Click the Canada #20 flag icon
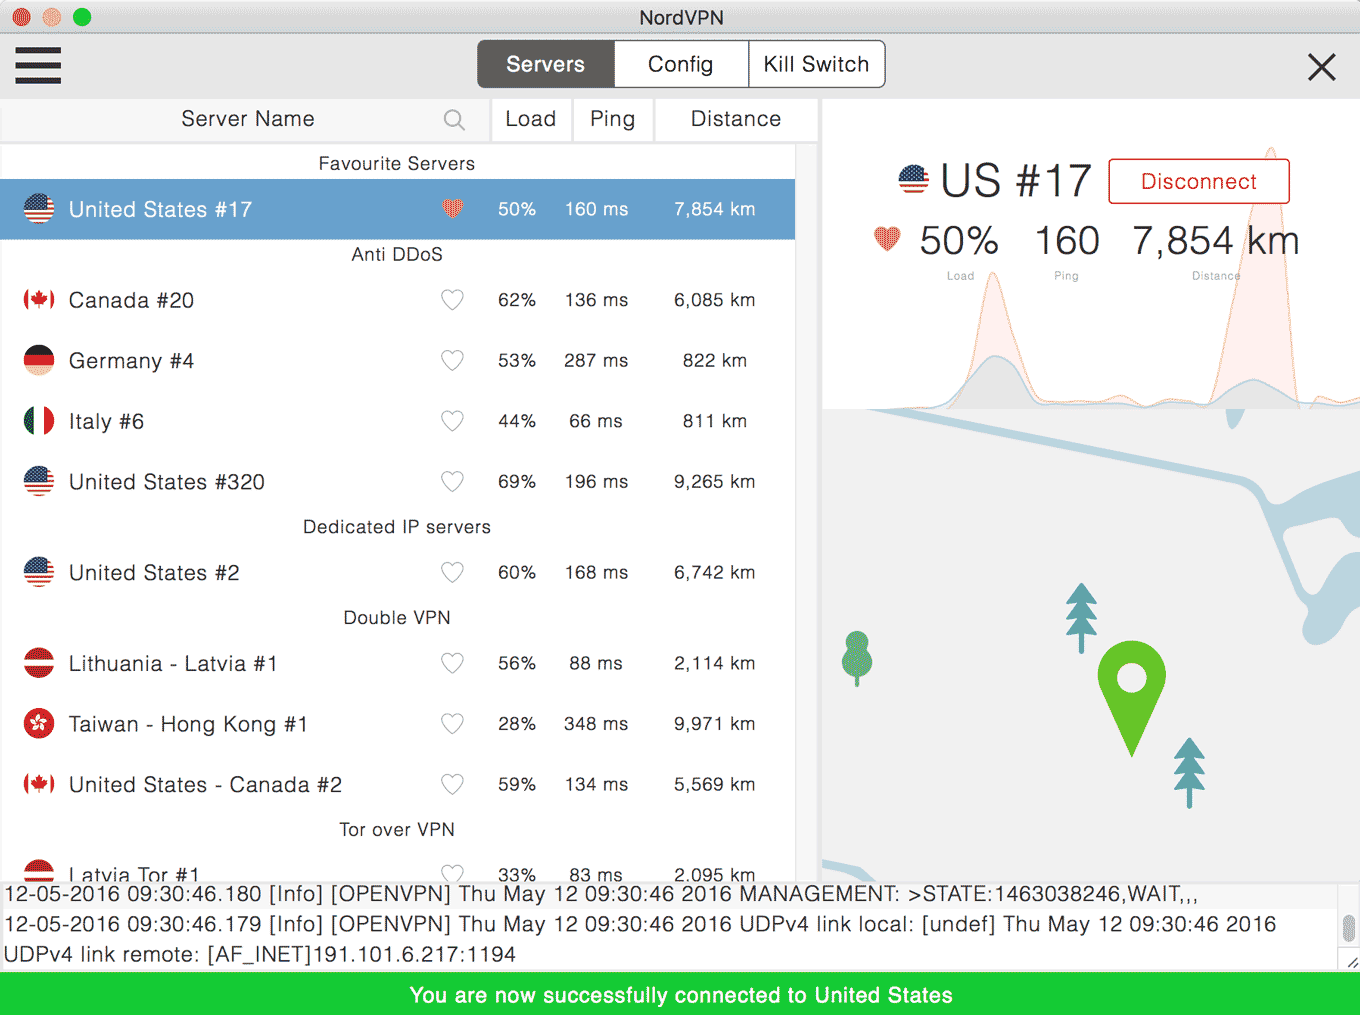The image size is (1360, 1015). click(39, 300)
